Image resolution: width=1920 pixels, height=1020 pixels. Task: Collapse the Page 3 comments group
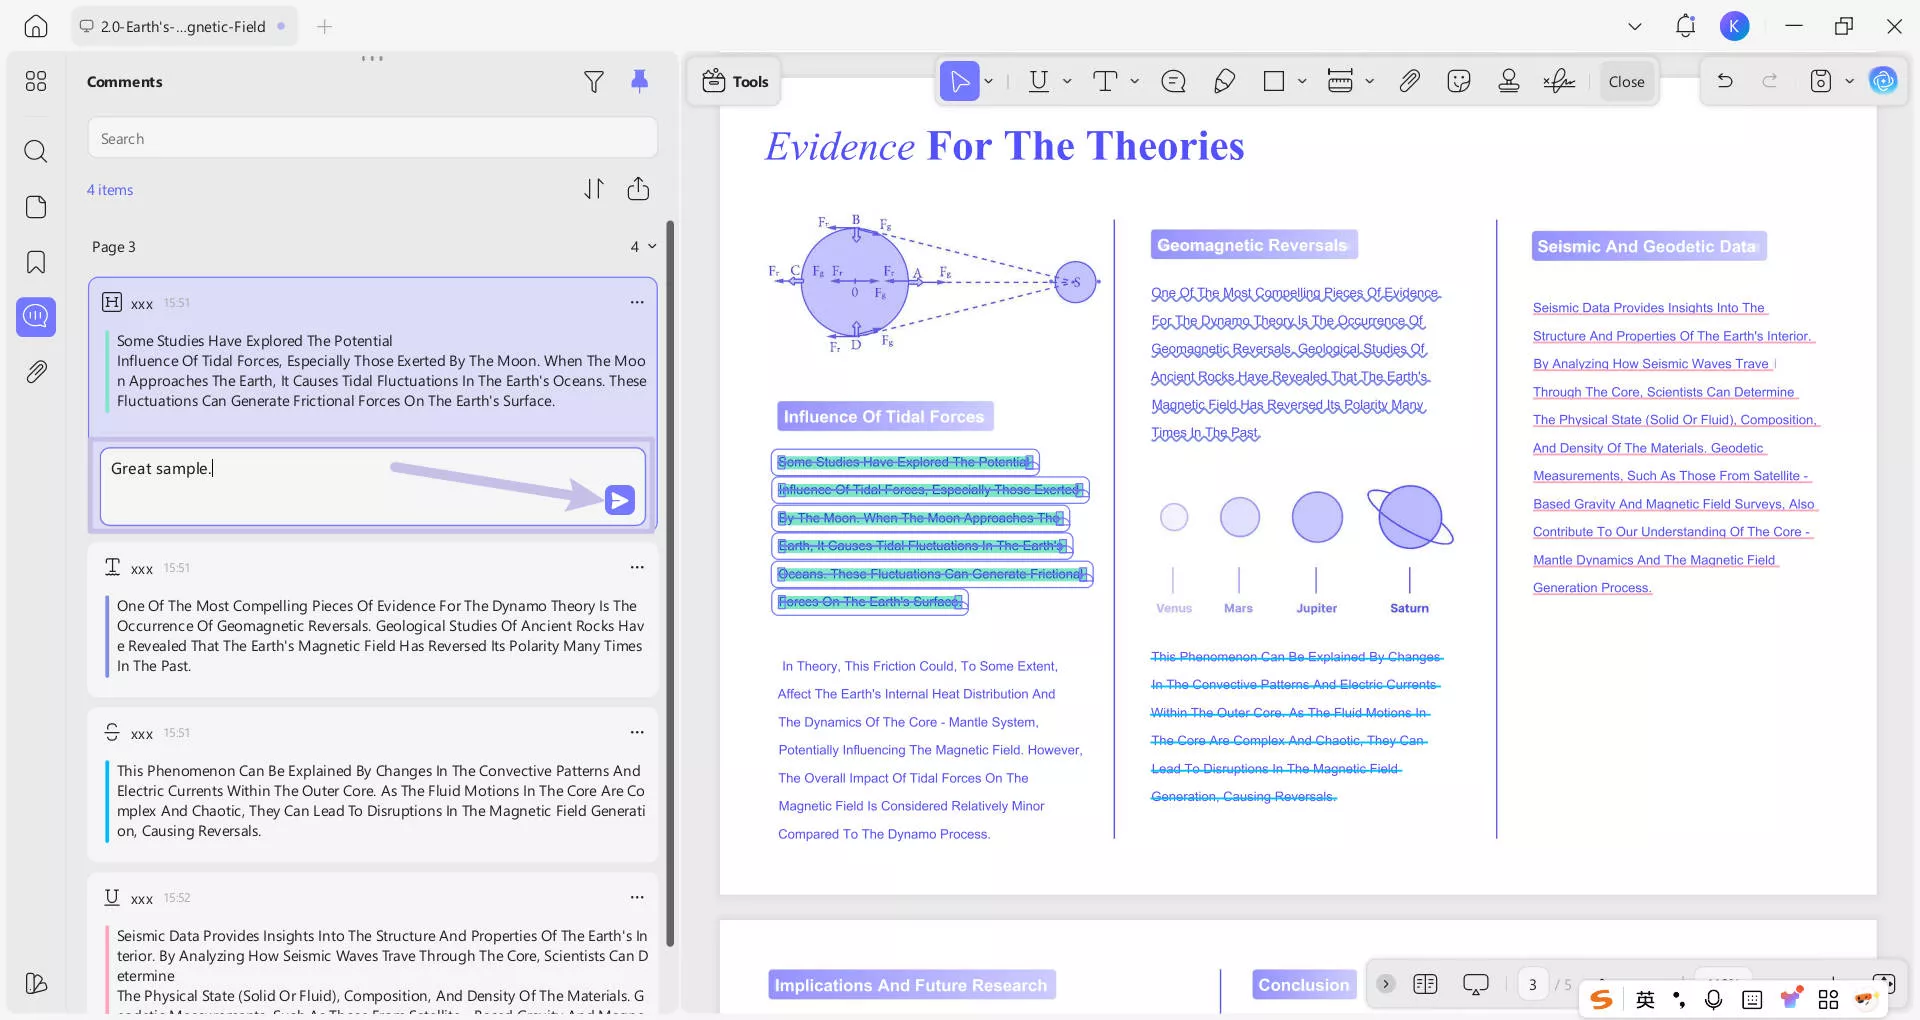(652, 247)
